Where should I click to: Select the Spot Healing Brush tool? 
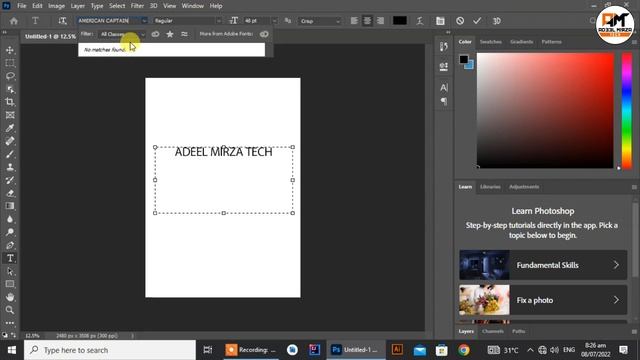(10, 141)
